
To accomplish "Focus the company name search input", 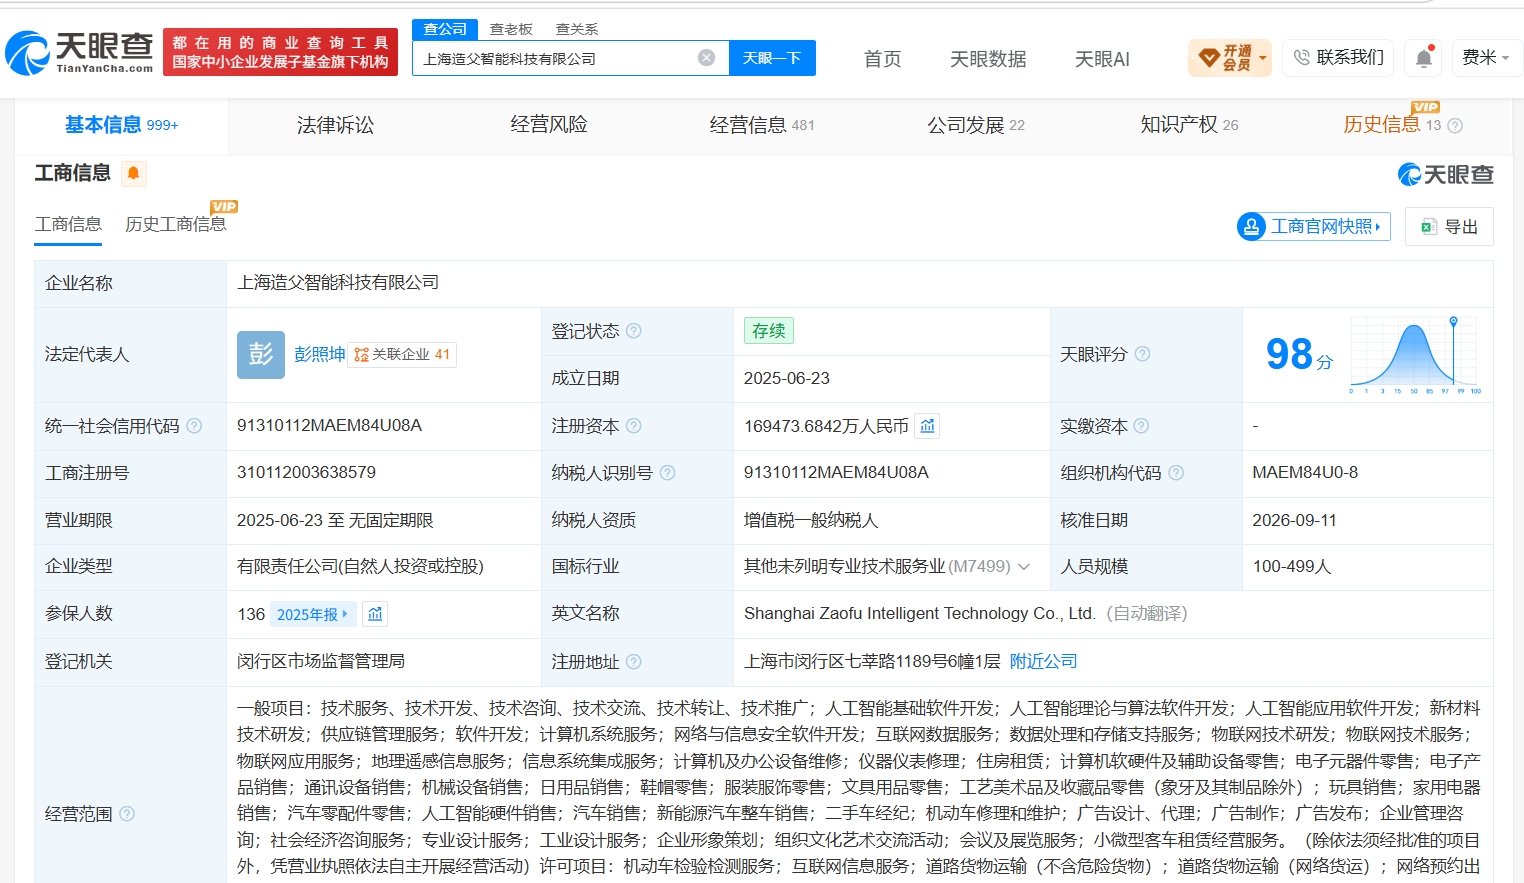I will (555, 58).
